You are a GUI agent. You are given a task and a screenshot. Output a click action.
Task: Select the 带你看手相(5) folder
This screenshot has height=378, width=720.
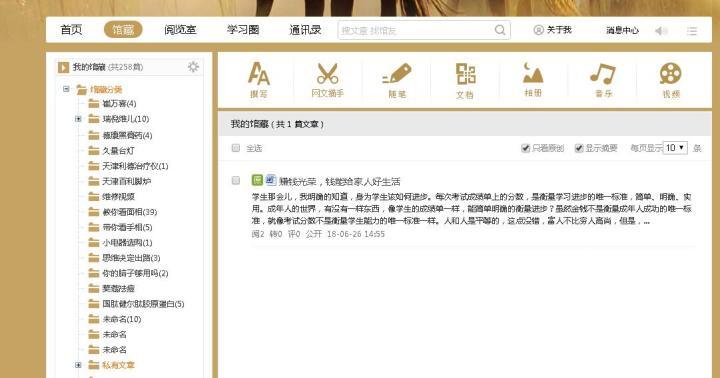[x=127, y=227]
